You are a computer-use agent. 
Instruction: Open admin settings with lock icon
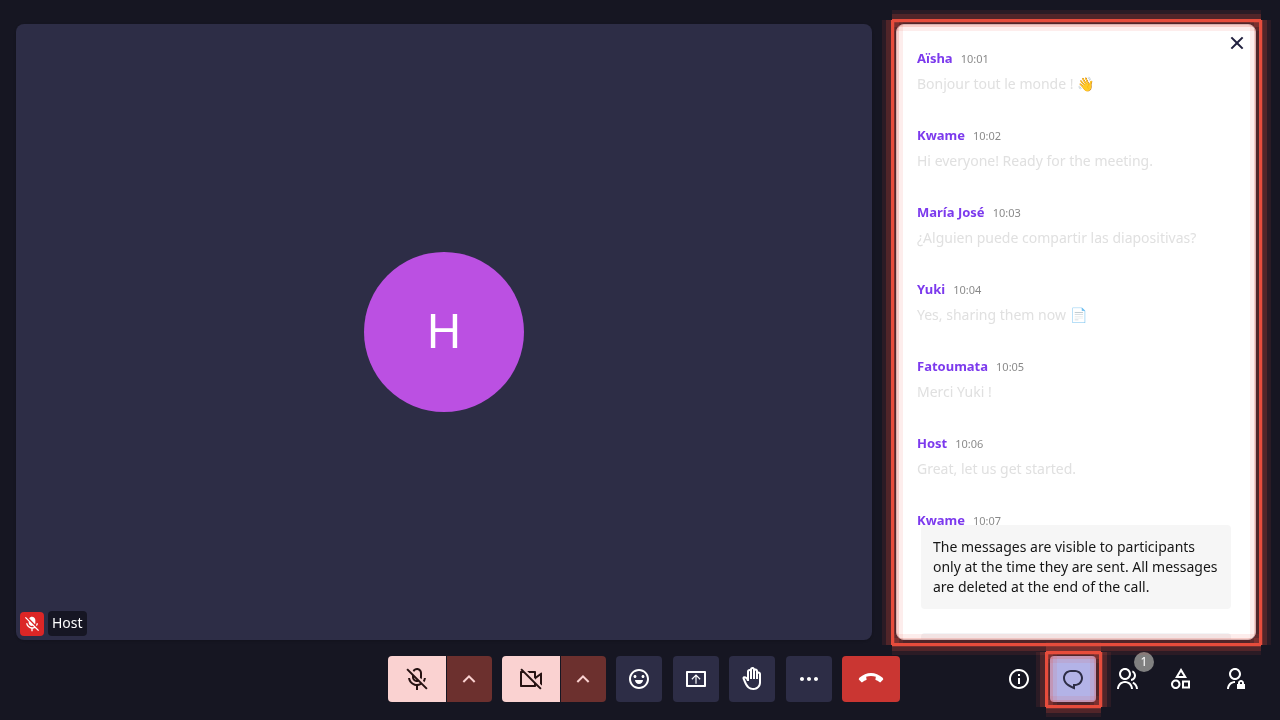(1235, 679)
